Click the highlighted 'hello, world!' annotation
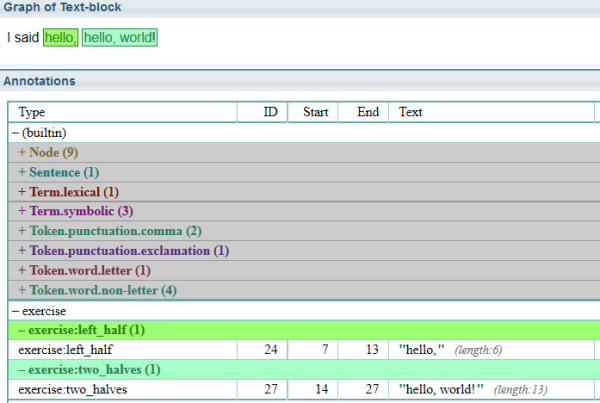This screenshot has width=600, height=403. point(119,38)
